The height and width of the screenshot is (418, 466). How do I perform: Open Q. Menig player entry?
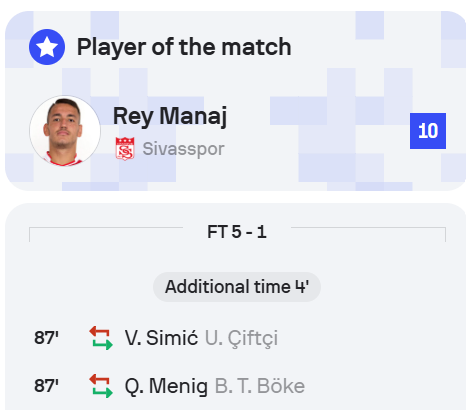166,386
